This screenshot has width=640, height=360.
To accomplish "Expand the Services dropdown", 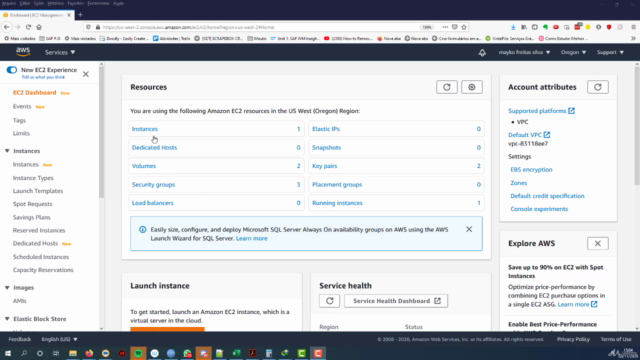I will tap(60, 52).
